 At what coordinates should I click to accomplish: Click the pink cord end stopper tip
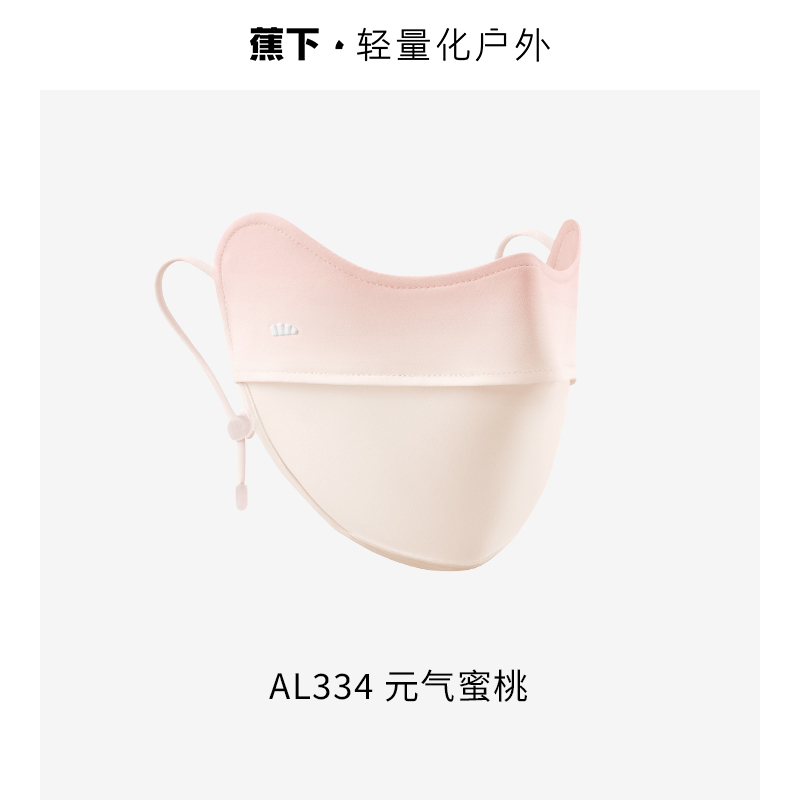[x=241, y=497]
